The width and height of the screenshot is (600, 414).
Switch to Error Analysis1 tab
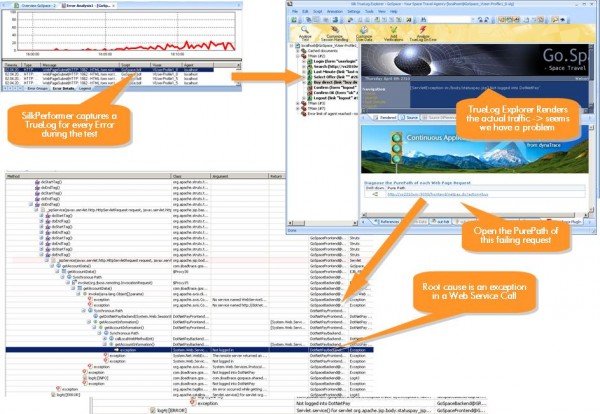[x=88, y=5]
